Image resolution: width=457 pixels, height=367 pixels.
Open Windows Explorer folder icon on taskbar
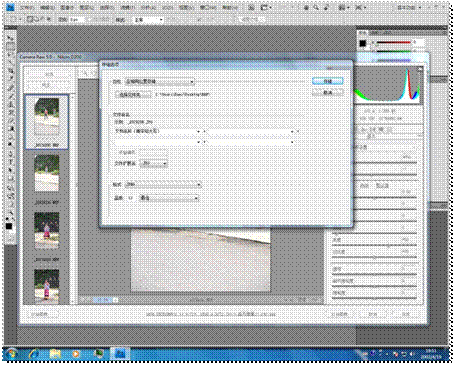click(x=55, y=353)
